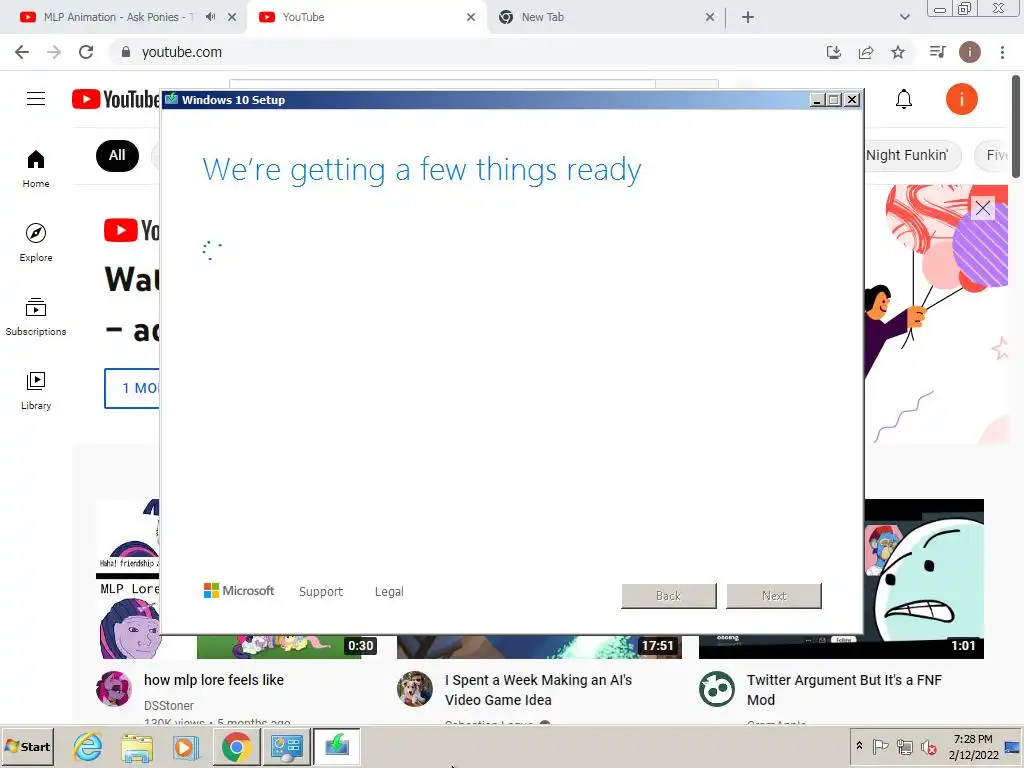The height and width of the screenshot is (768, 1024).
Task: Mute the MLP Animation tab audio icon
Action: point(210,17)
